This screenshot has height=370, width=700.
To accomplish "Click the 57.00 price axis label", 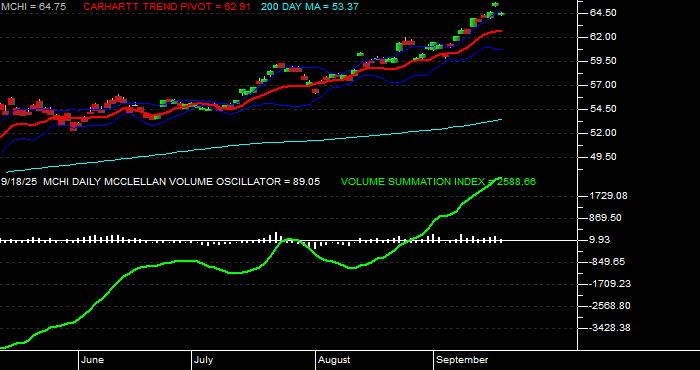I will coord(603,85).
